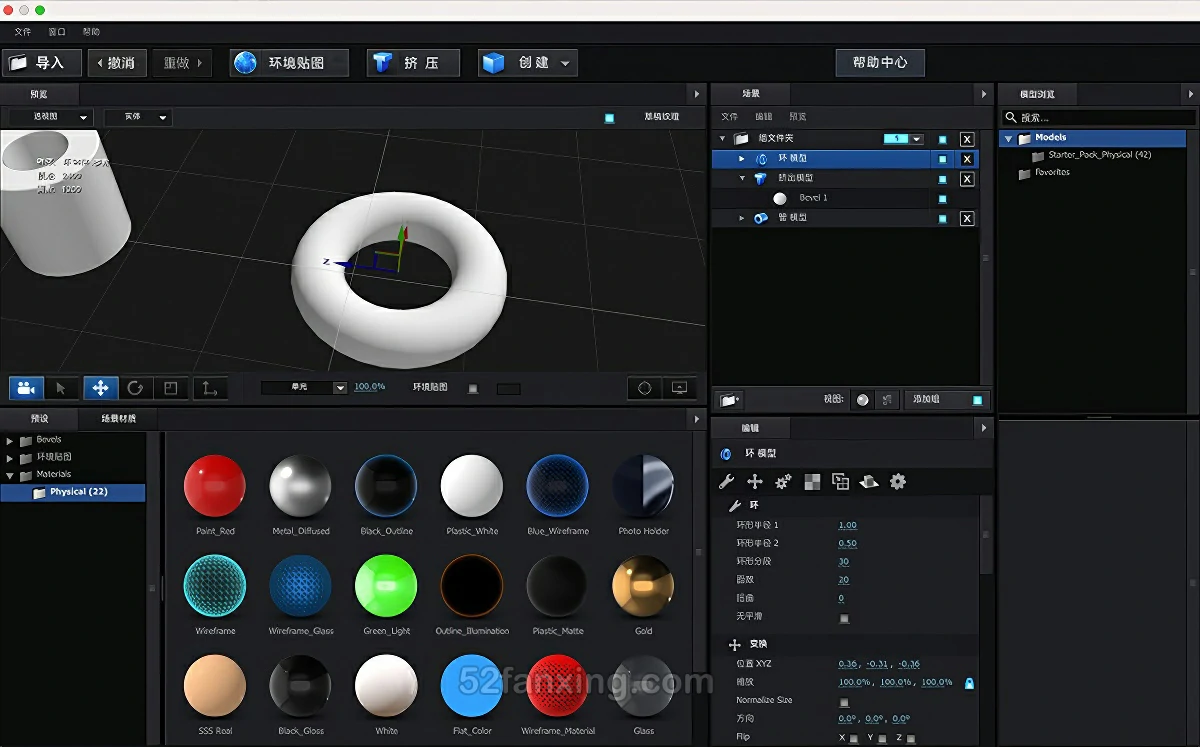Click the redo button with right arrow

pyautogui.click(x=181, y=63)
